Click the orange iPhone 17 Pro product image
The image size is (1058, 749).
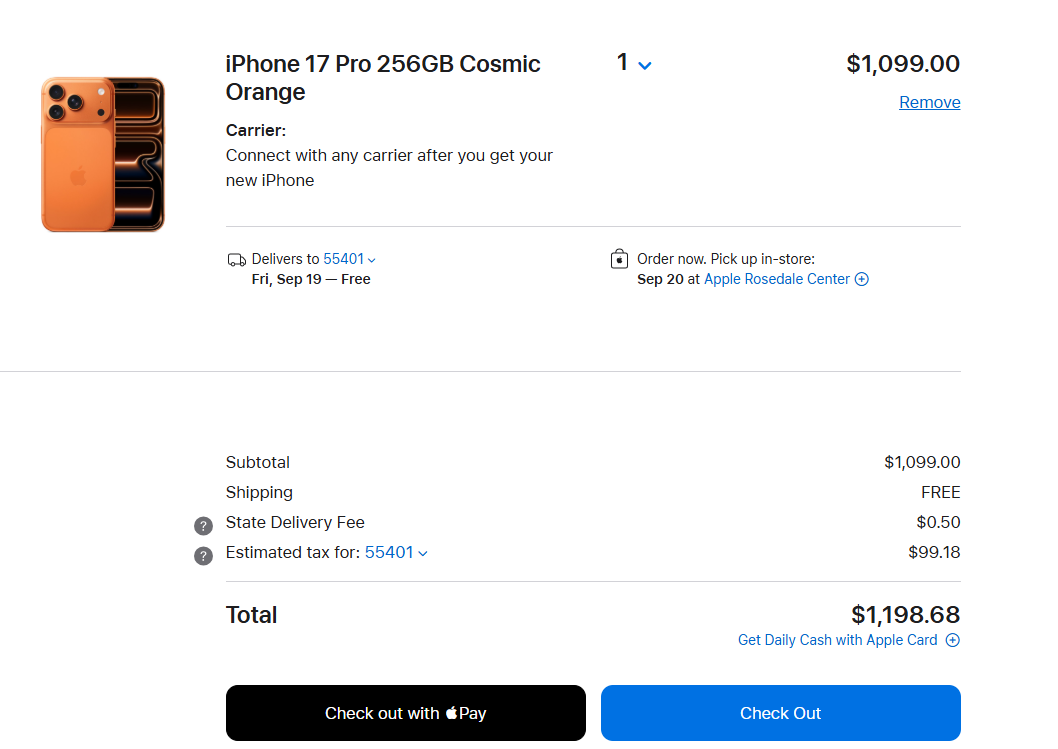(103, 155)
